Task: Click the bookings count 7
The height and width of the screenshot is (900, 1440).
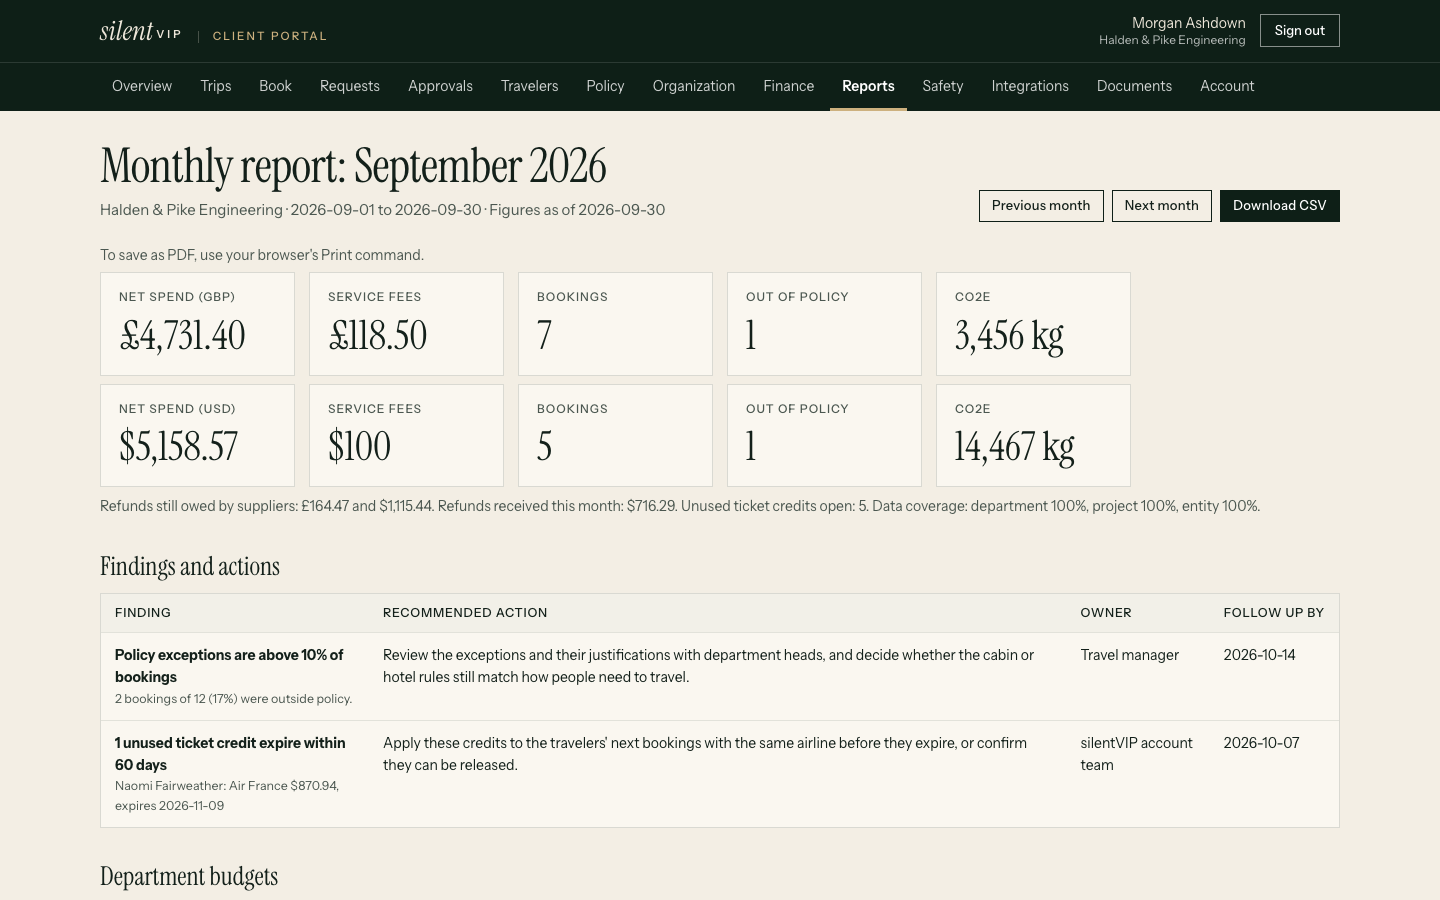Action: [x=544, y=336]
